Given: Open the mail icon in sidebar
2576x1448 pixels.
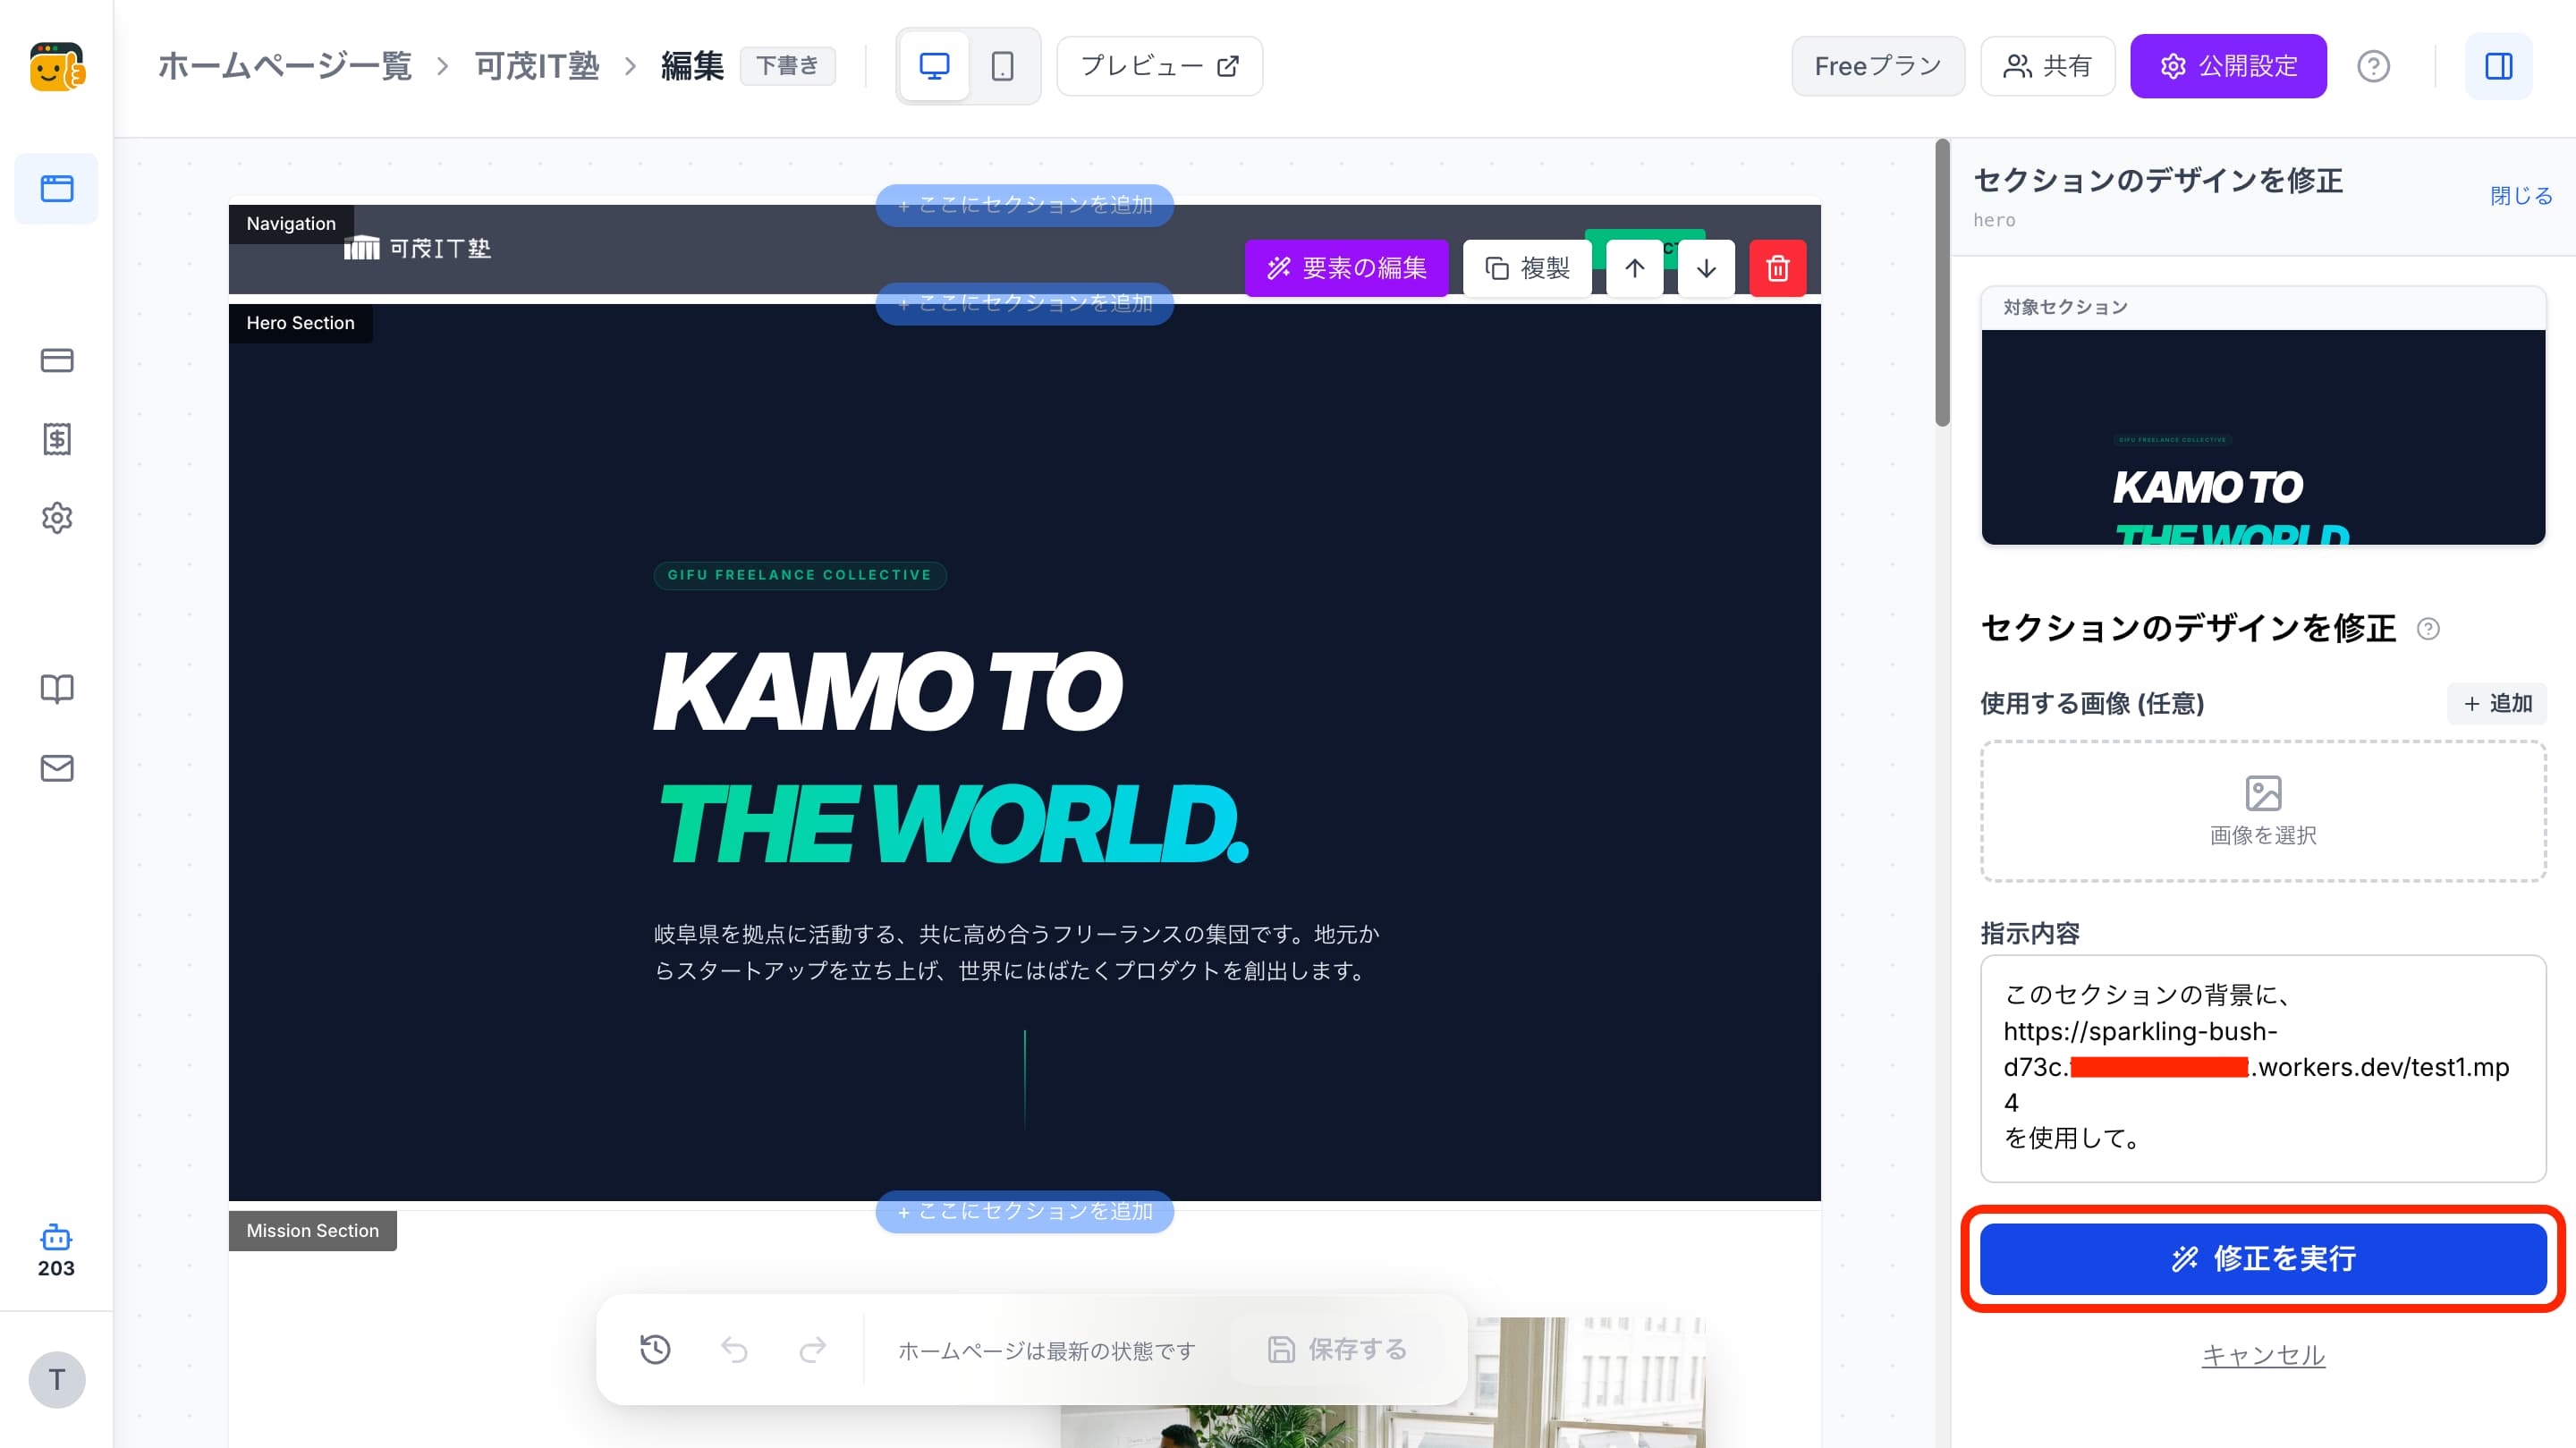Looking at the screenshot, I should tap(57, 767).
